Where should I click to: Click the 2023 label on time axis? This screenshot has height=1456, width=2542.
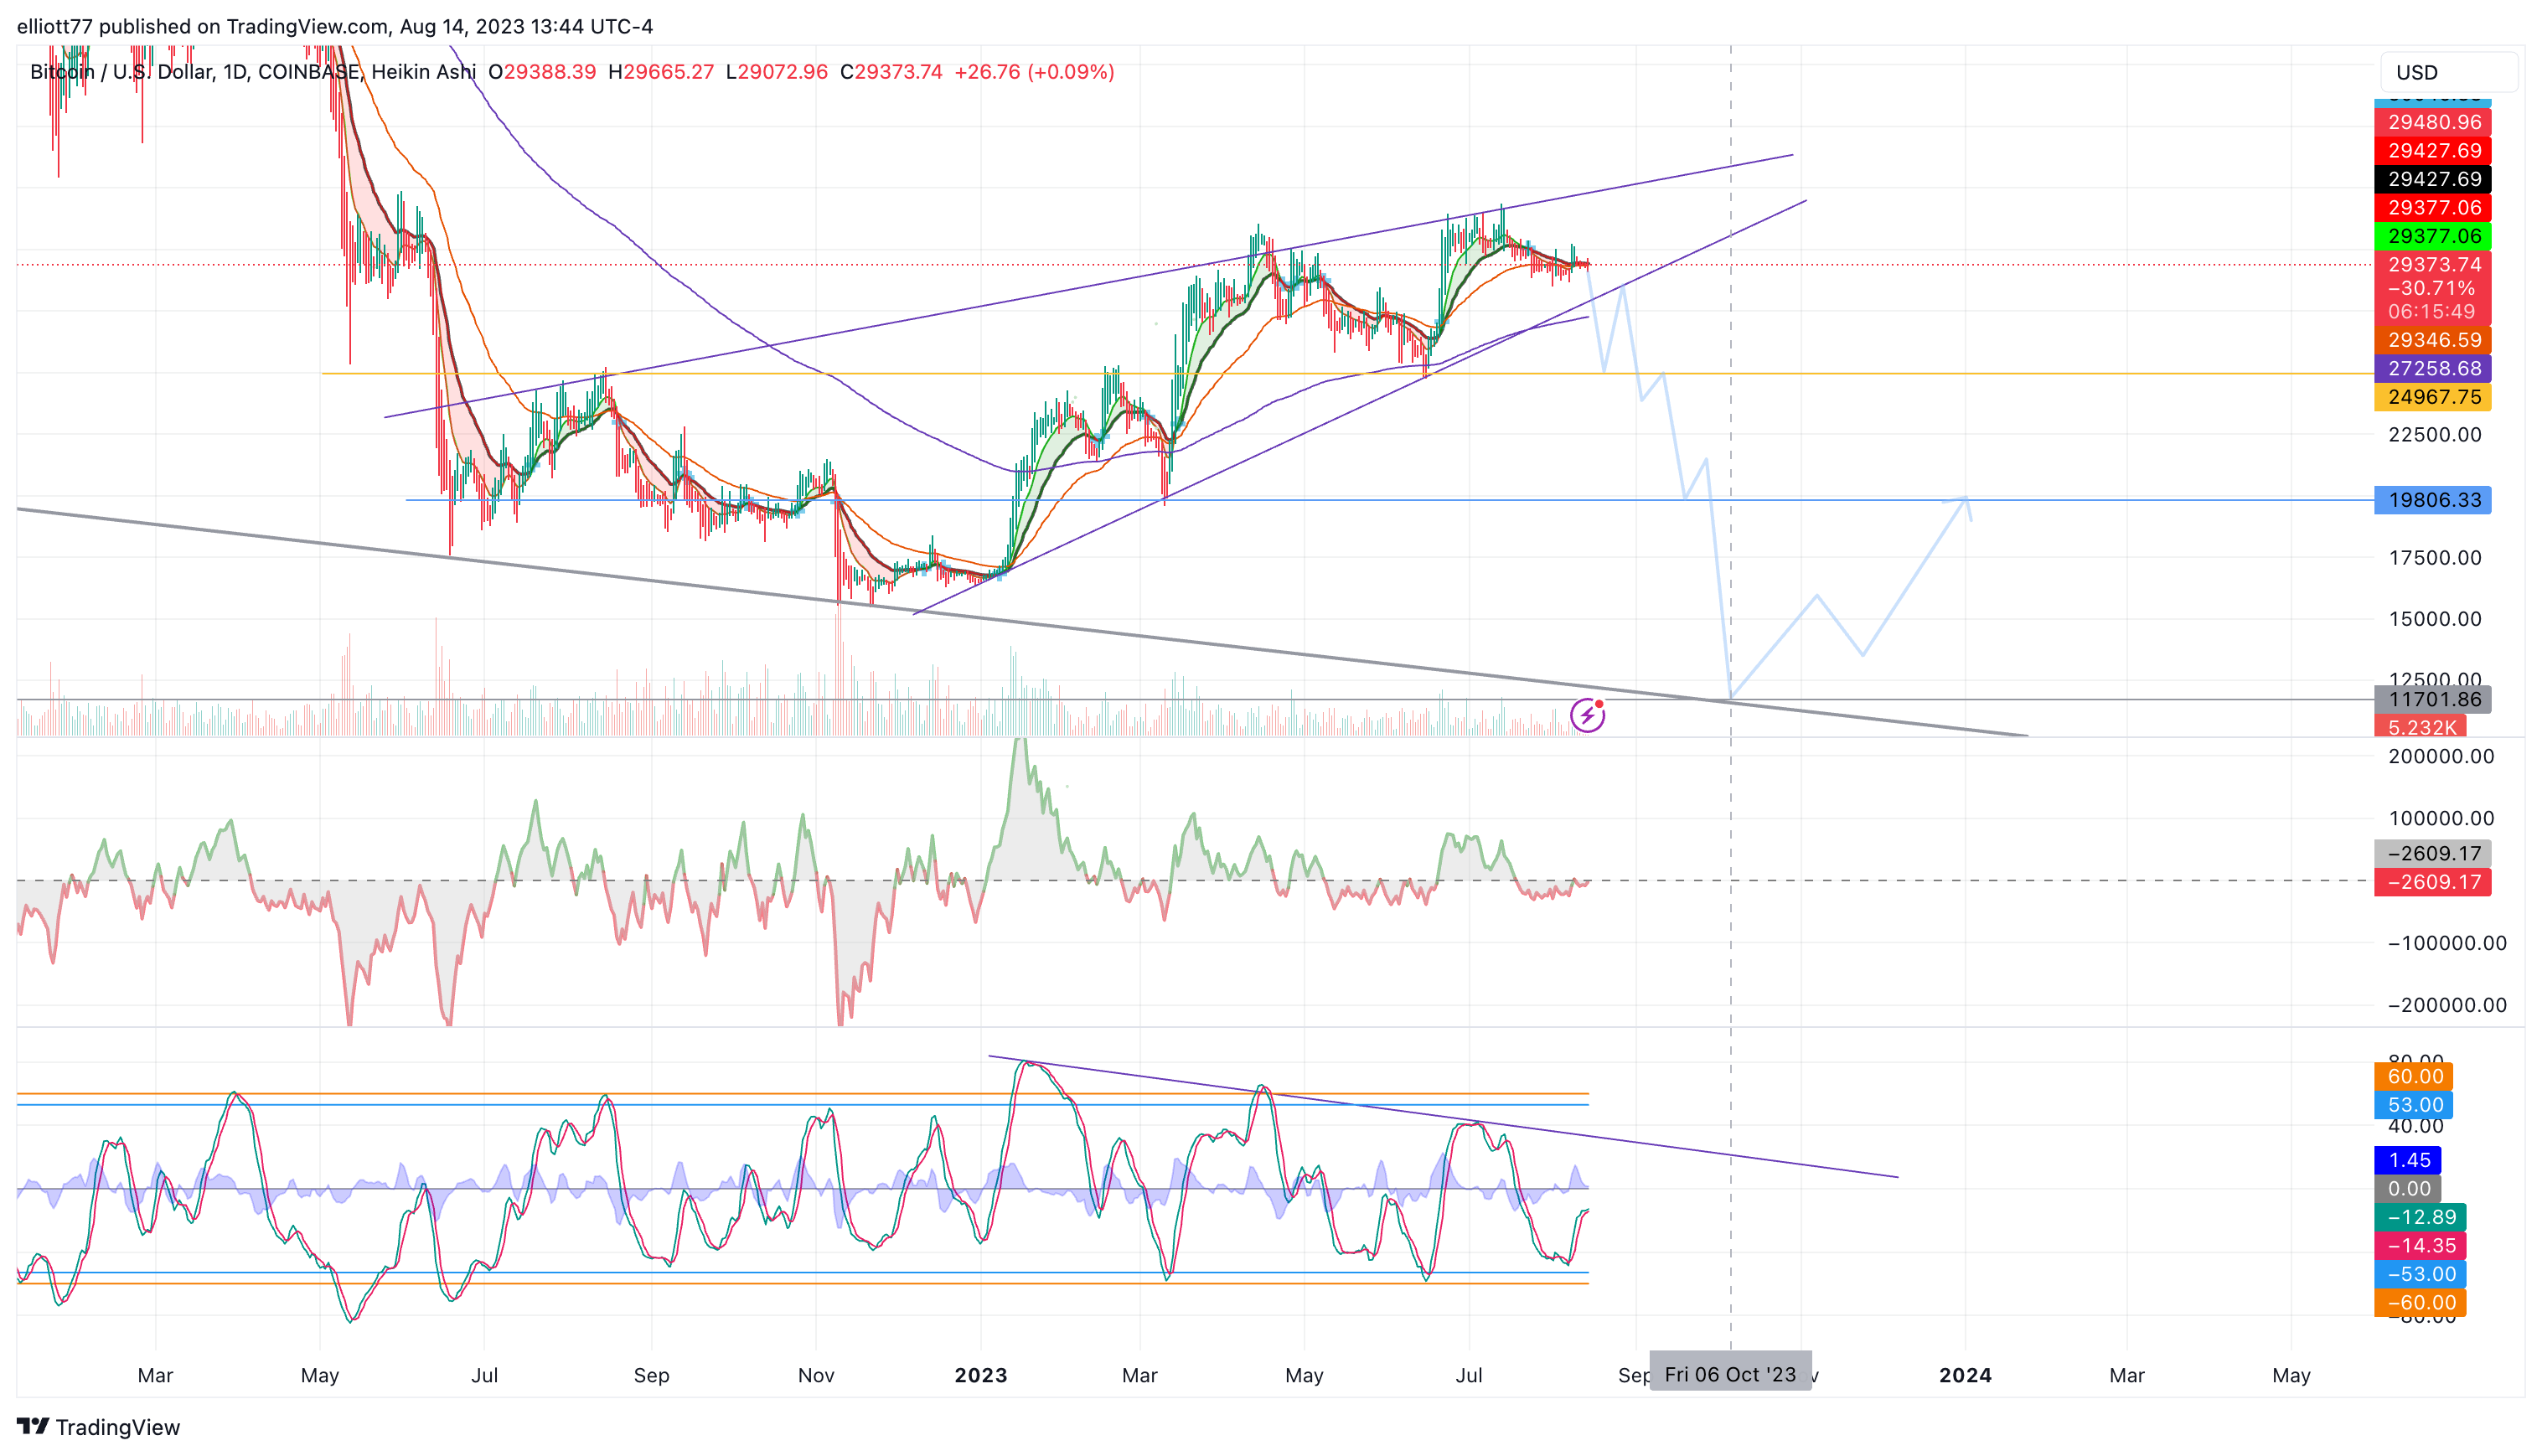(x=980, y=1375)
